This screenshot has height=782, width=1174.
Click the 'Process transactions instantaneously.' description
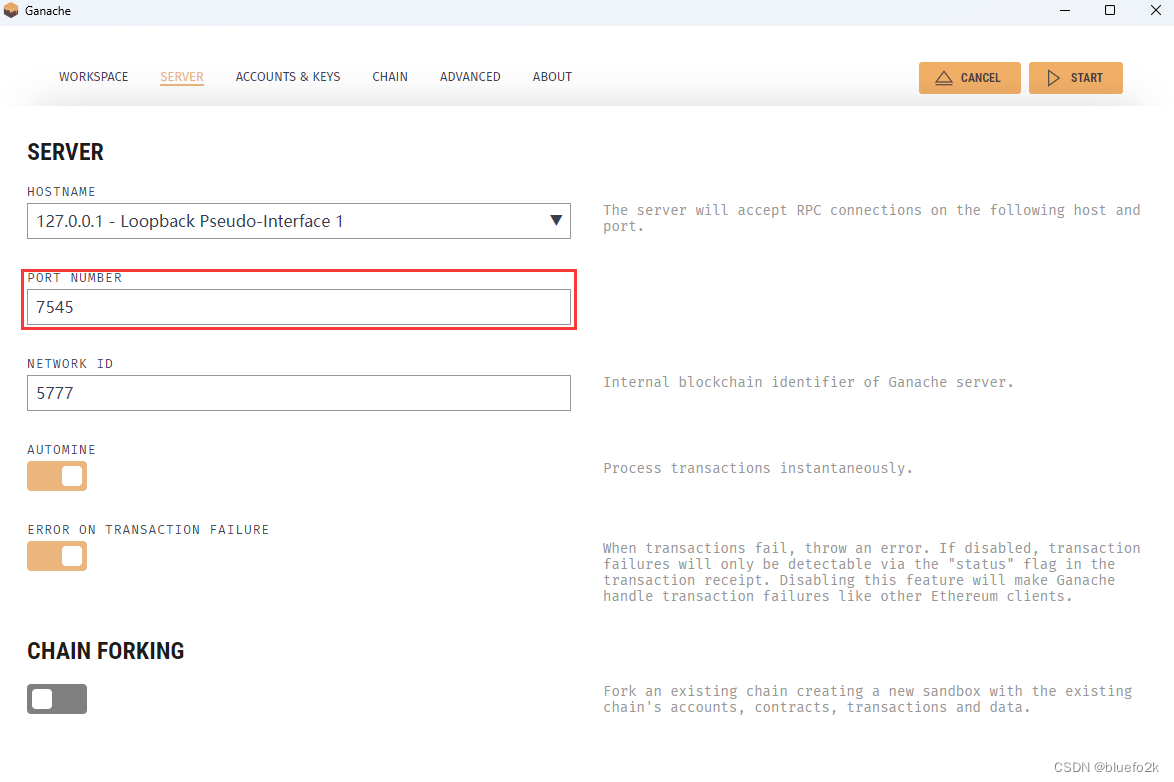pos(758,468)
